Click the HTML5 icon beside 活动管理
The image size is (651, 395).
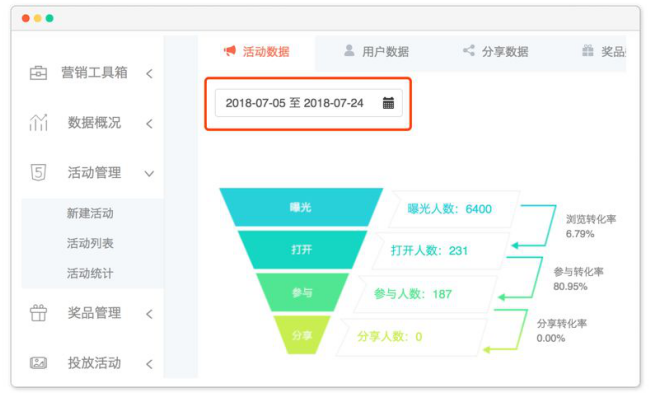point(38,172)
